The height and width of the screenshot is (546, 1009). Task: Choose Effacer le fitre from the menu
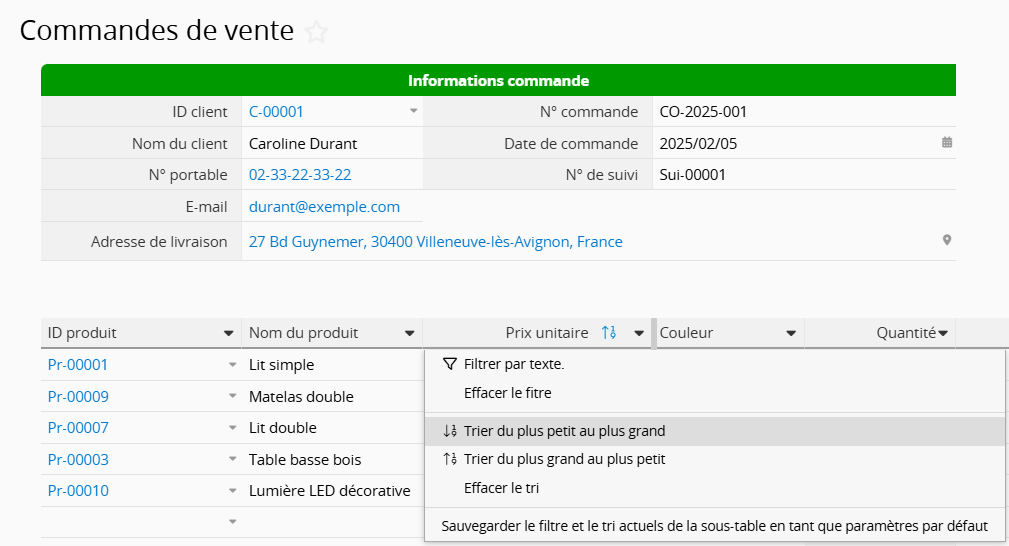tap(507, 393)
